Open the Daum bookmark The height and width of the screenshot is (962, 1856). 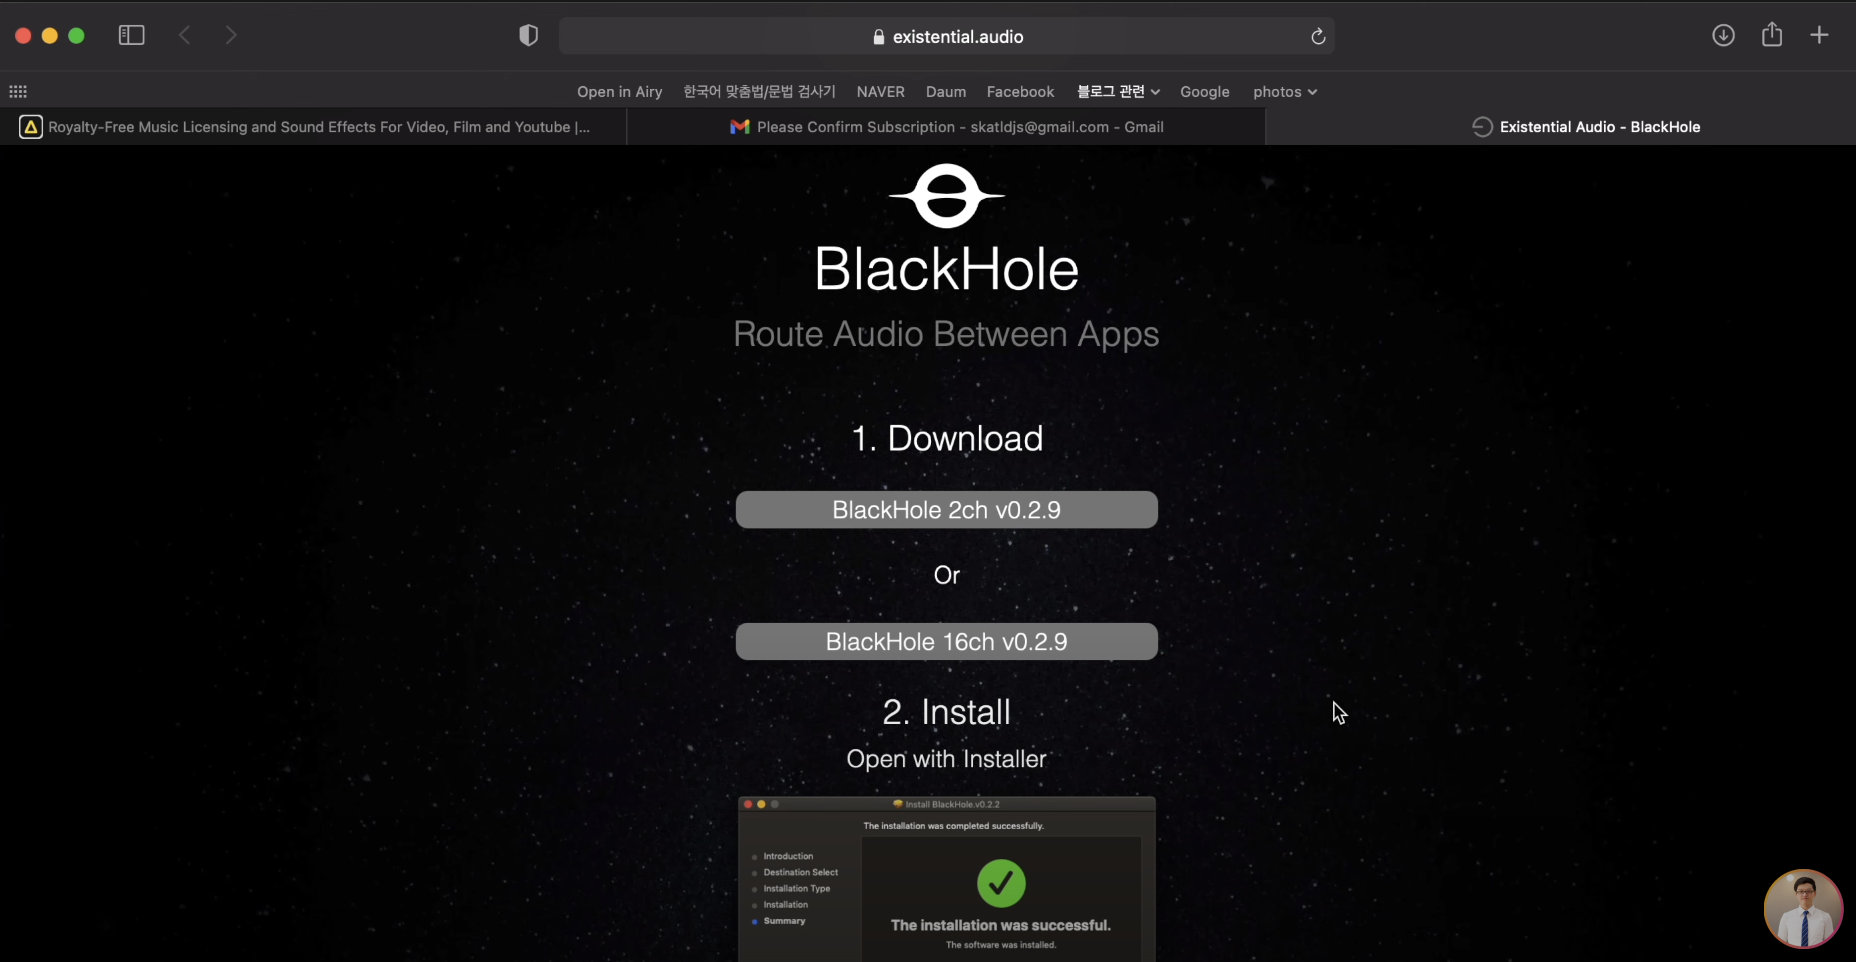pos(946,92)
